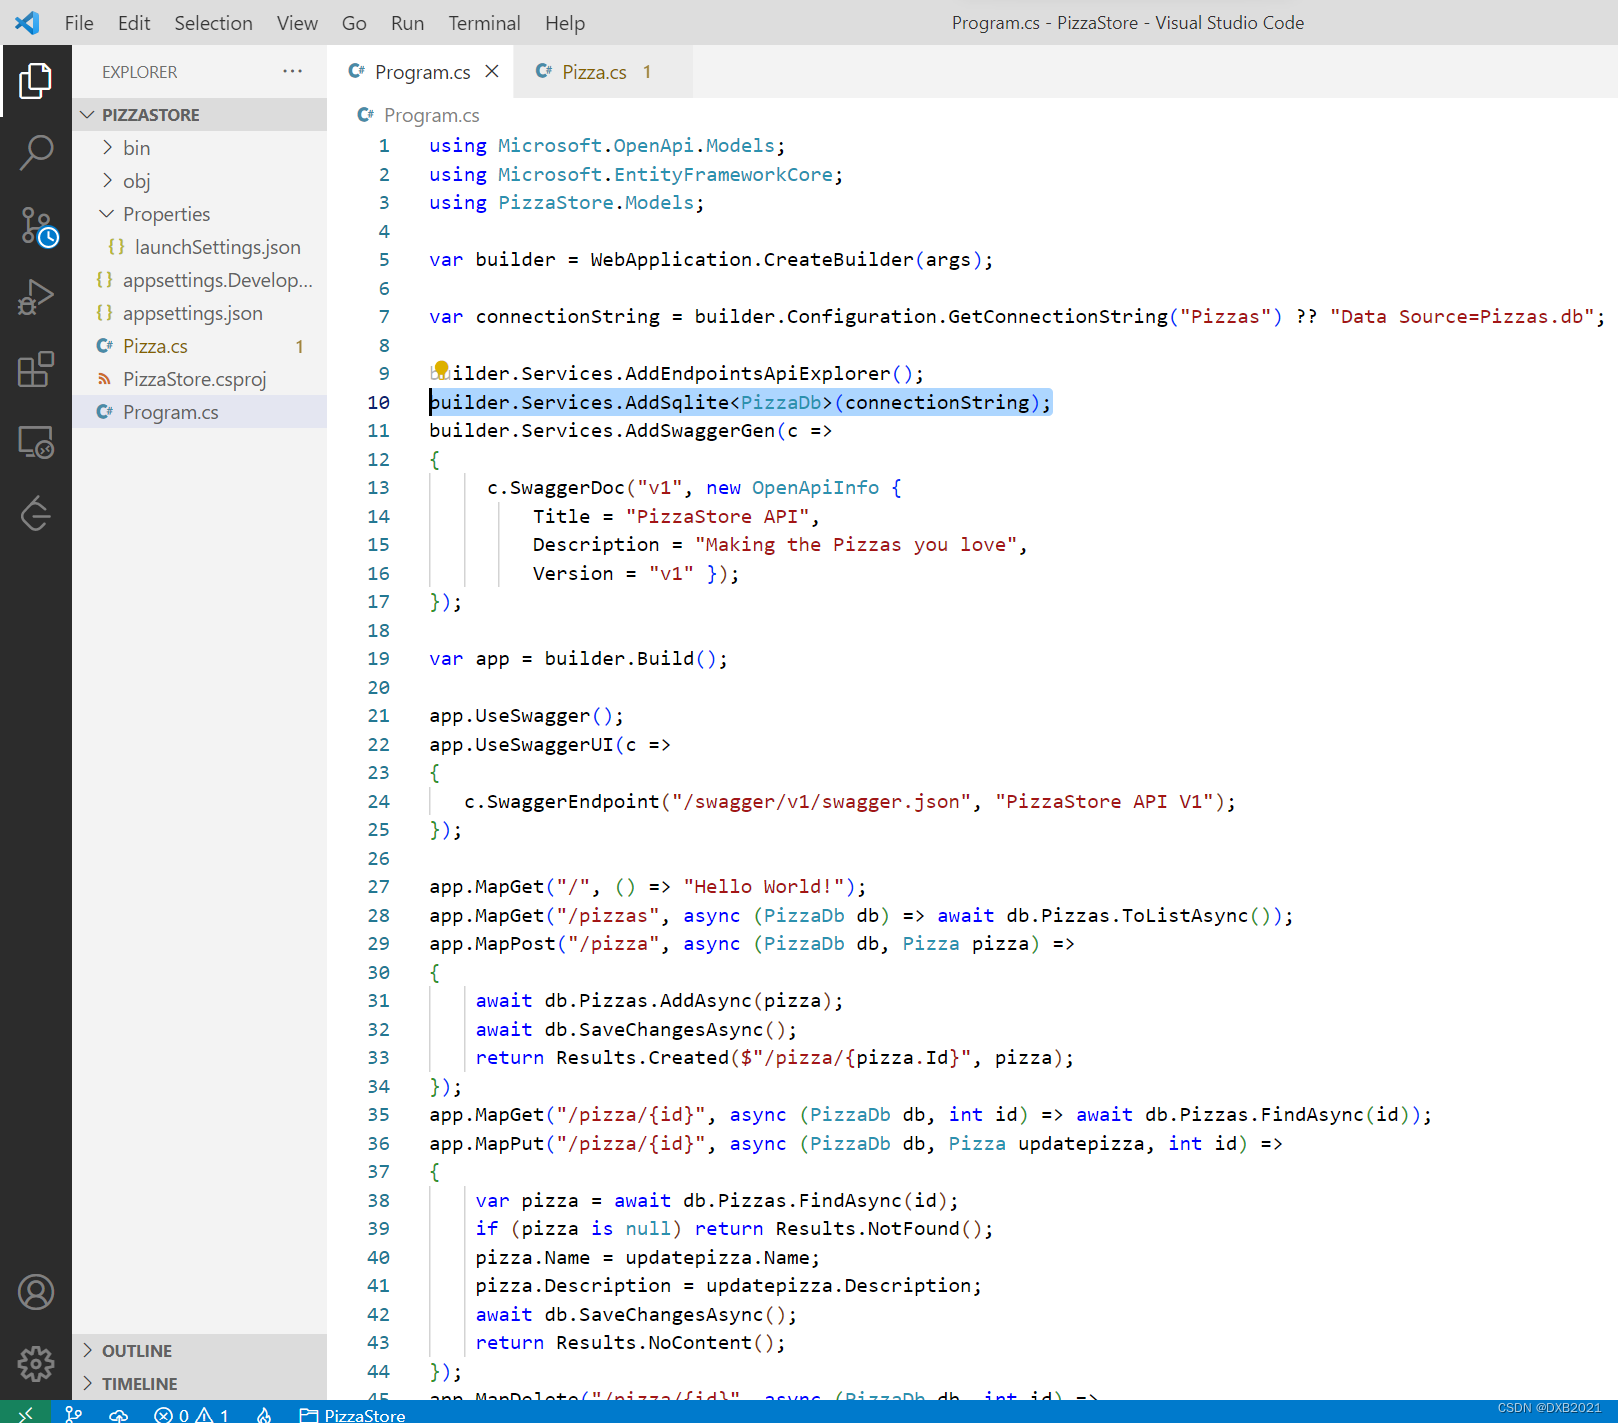
Task: Switch to the Pizza.cs editor tab
Action: 602,71
